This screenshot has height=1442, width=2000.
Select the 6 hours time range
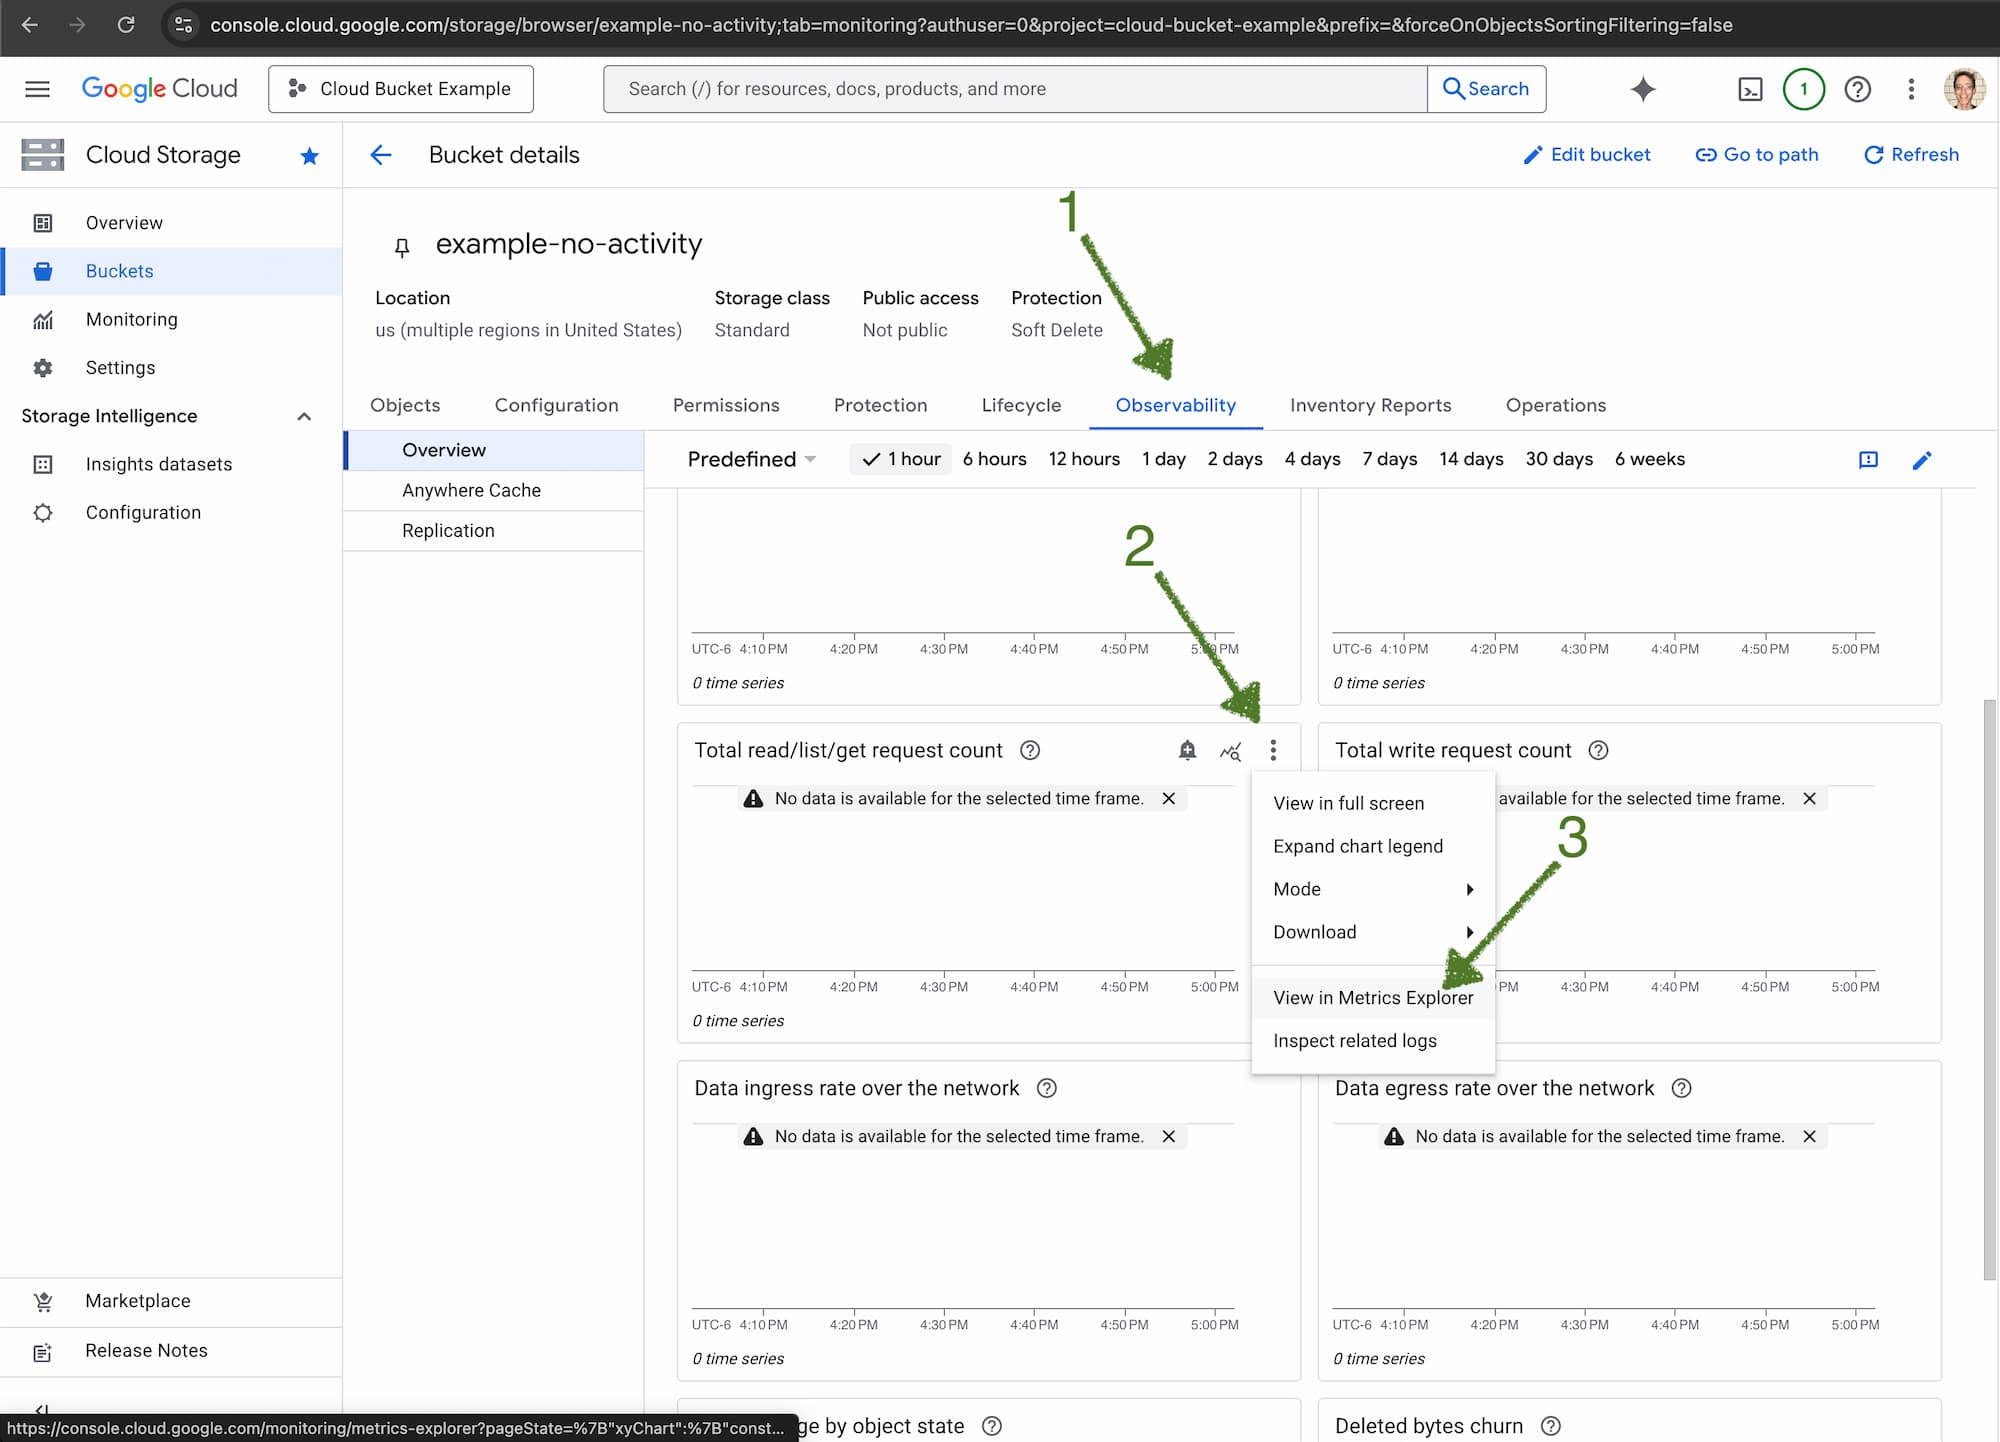coord(994,459)
